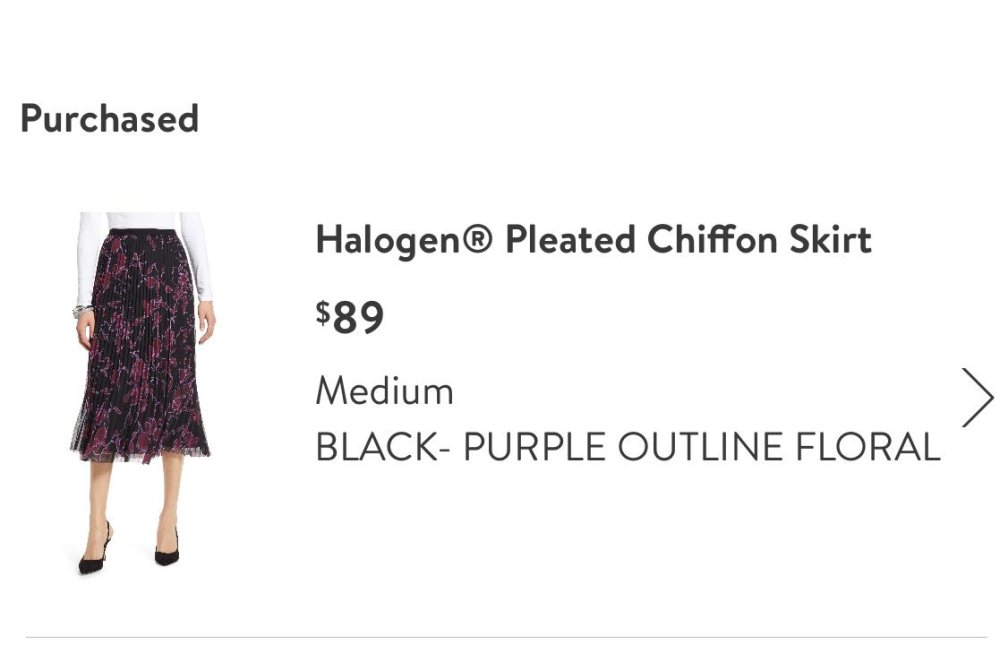The height and width of the screenshot is (661, 1000).
Task: Select the Medium size label
Action: click(x=384, y=391)
